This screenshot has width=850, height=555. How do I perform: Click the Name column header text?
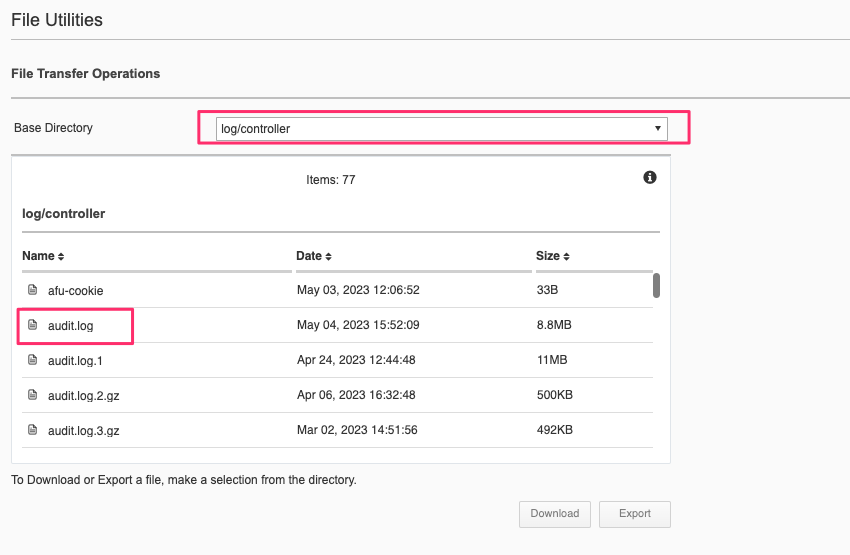38,256
